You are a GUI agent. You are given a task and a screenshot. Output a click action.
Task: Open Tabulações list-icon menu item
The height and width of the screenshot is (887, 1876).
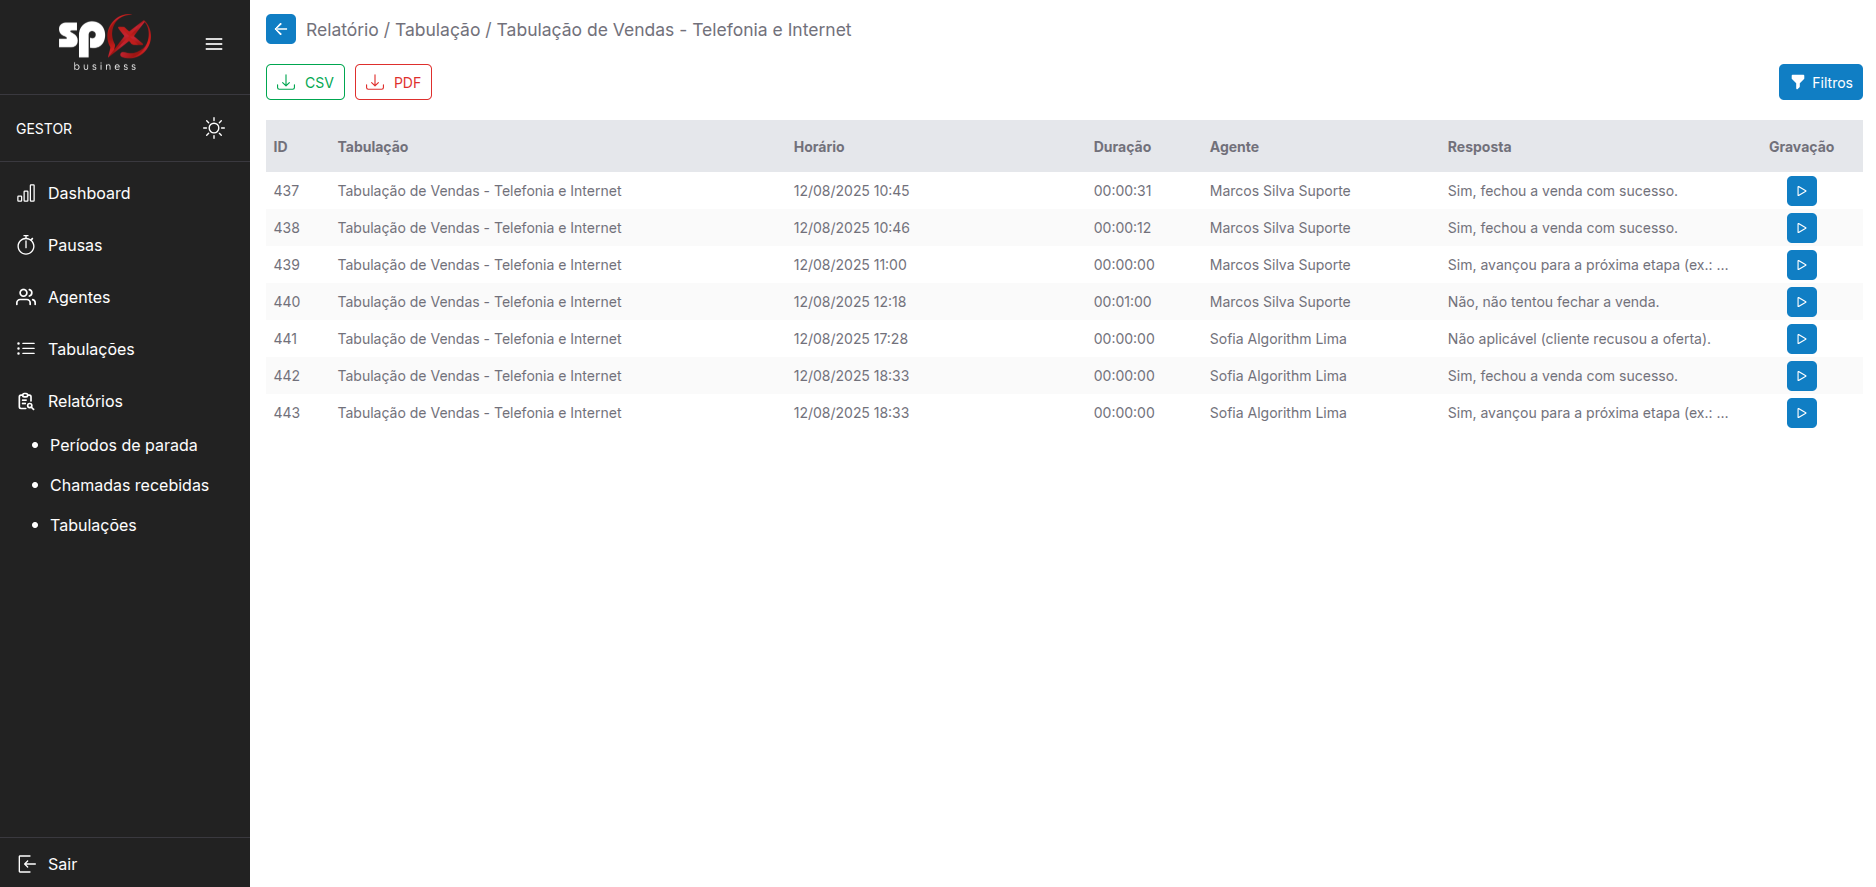coord(91,349)
